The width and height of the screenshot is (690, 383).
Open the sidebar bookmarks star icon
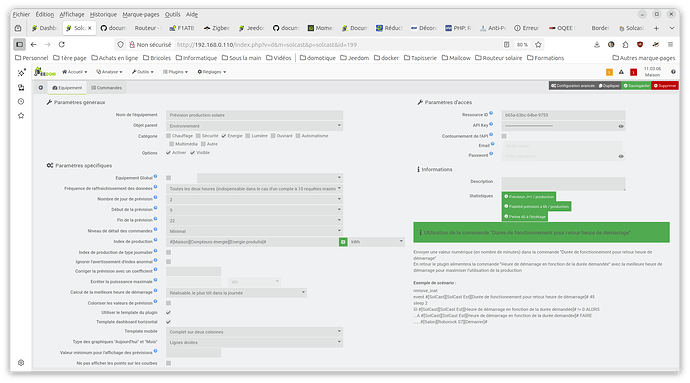point(21,116)
